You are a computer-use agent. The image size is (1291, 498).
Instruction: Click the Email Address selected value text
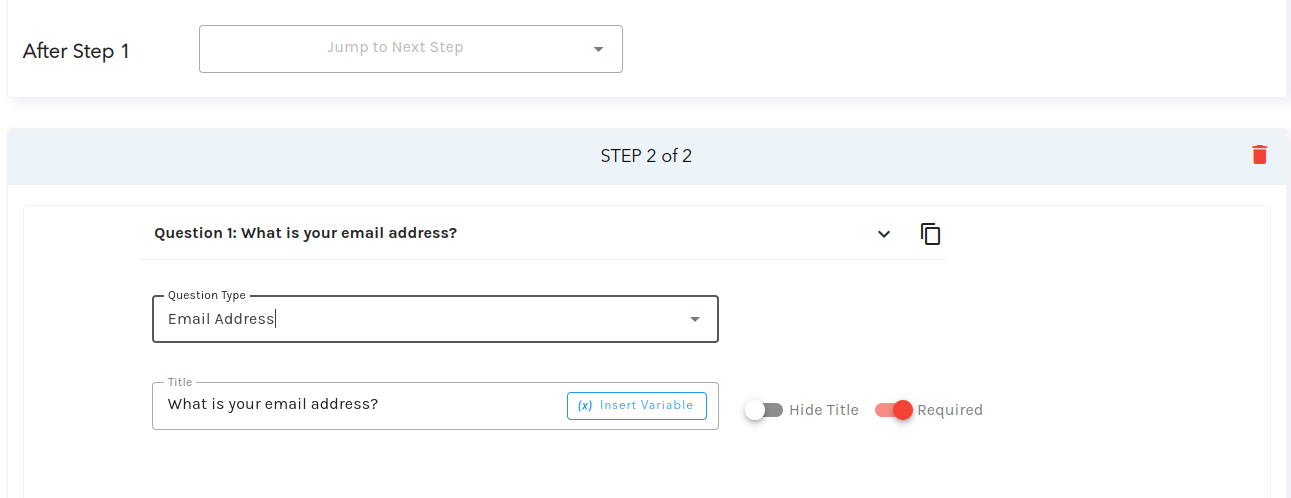coord(221,319)
